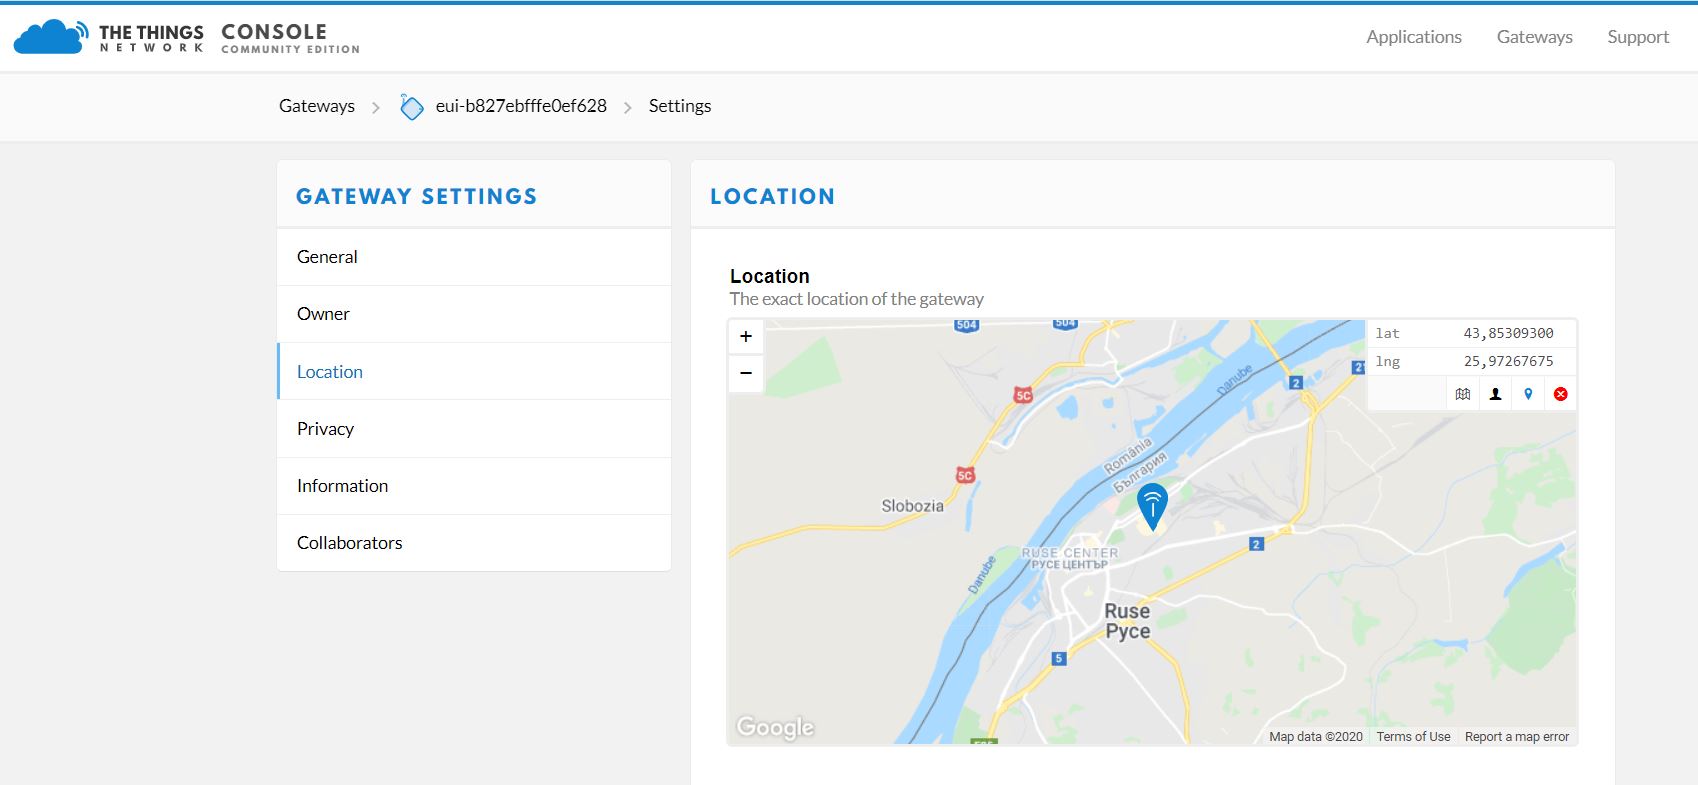Zoom in the map with plus button
This screenshot has width=1698, height=785.
tap(746, 337)
